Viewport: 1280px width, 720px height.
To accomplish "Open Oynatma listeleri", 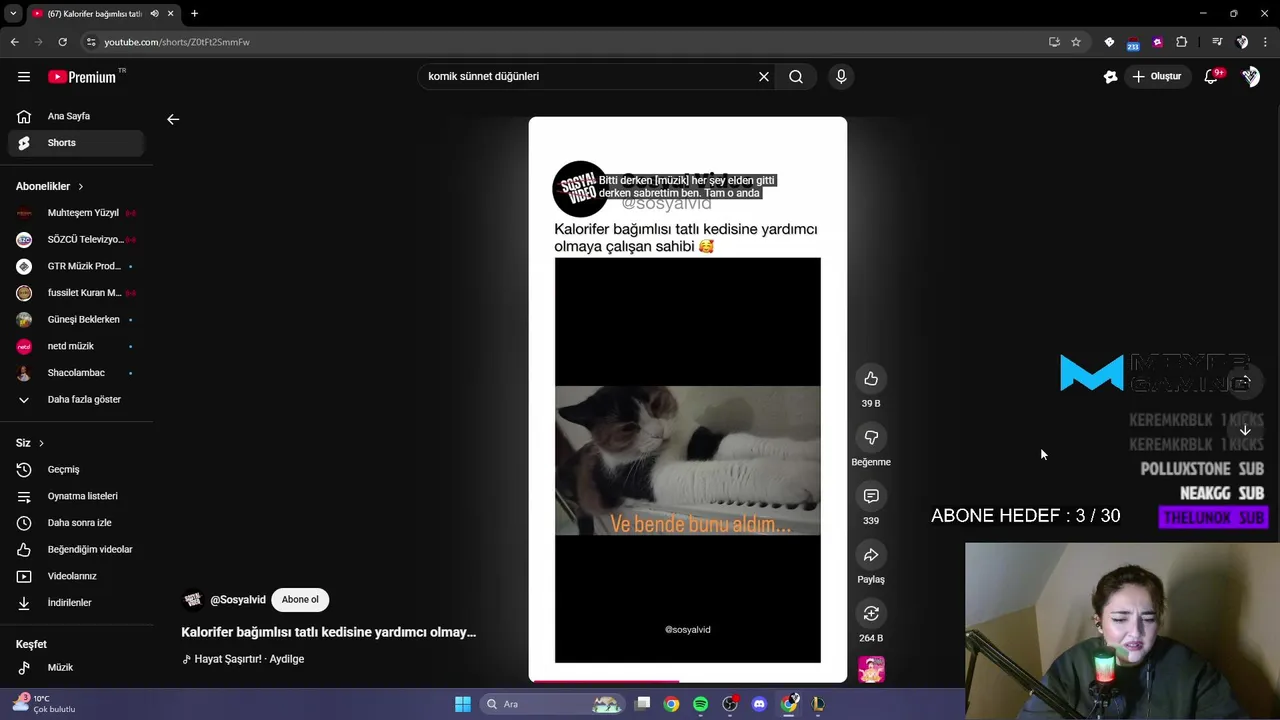I will (x=76, y=496).
